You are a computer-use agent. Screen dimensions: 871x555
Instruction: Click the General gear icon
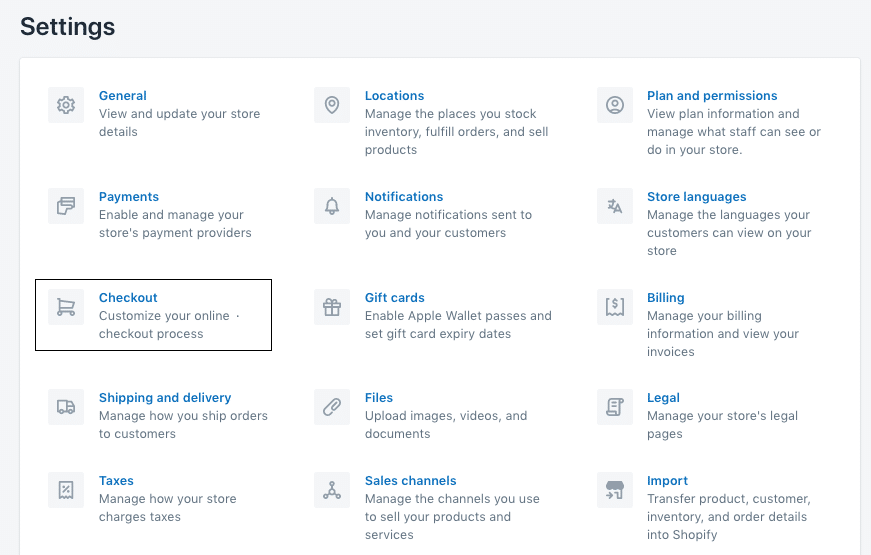[66, 105]
